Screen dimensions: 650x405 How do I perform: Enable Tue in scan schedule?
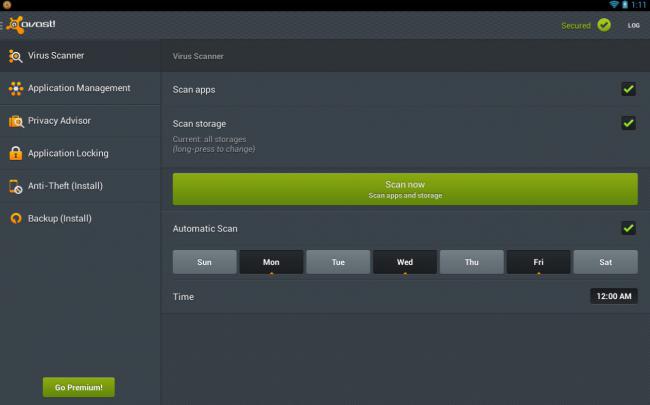[338, 262]
